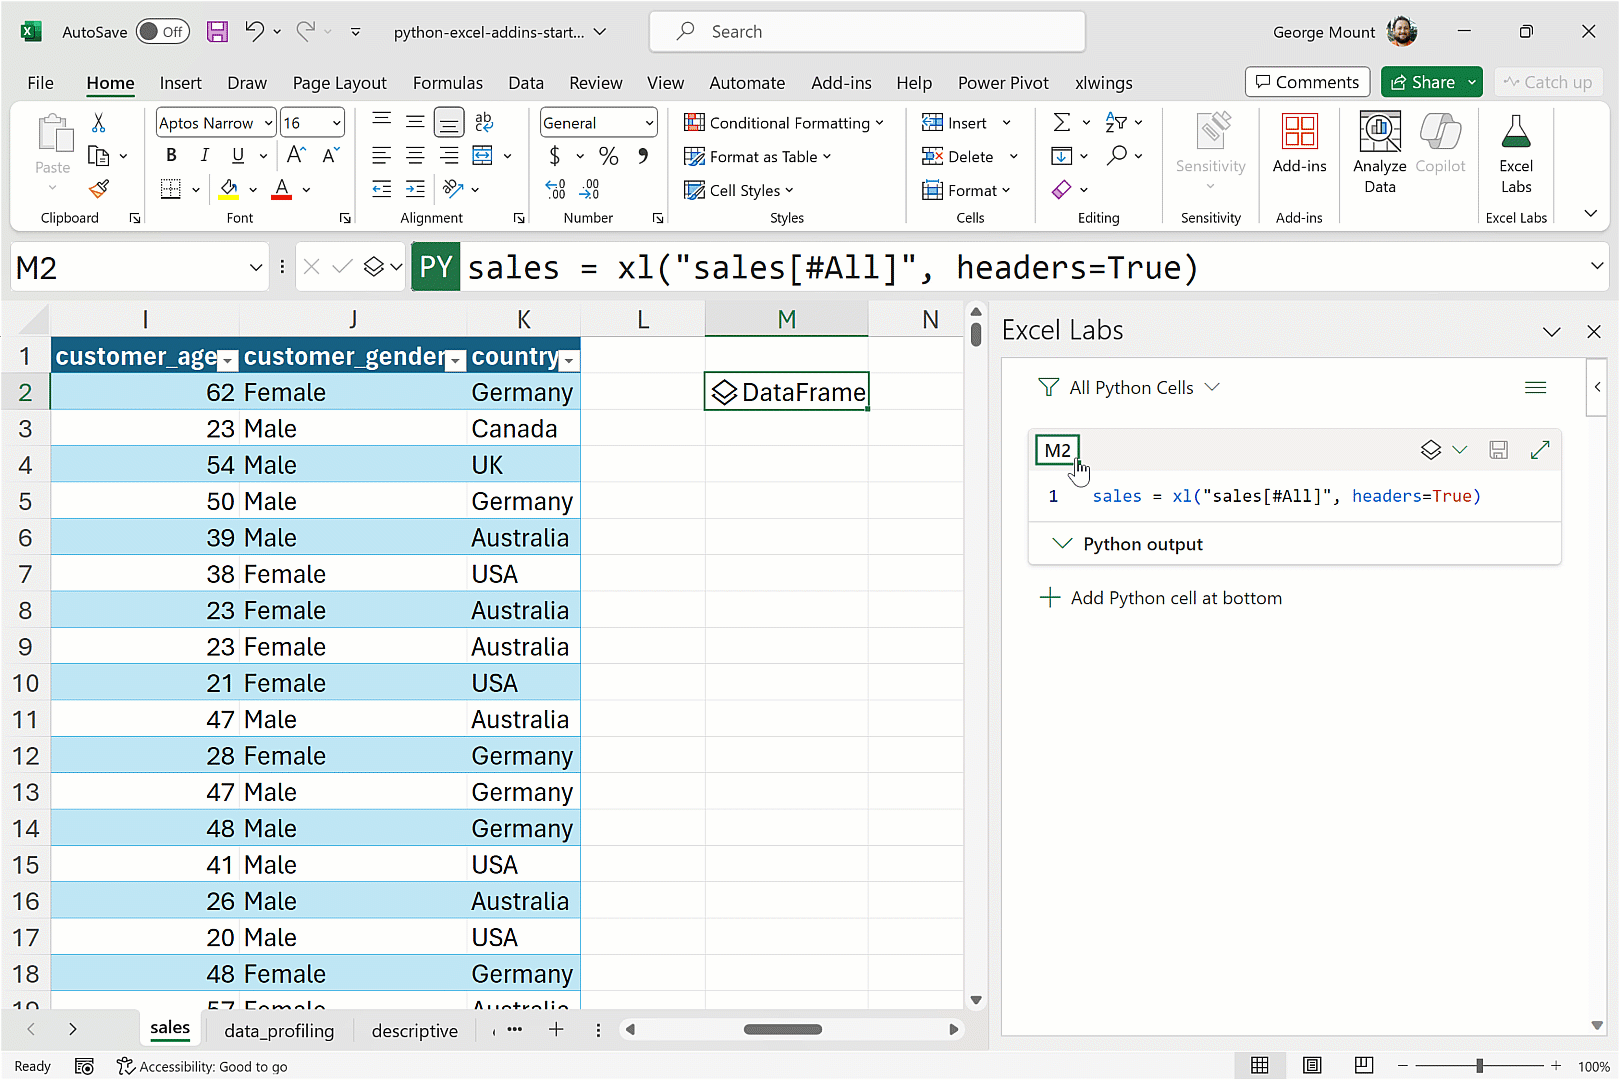Switch to the data_profiling sheet tab
Image resolution: width=1620 pixels, height=1080 pixels.
279,1030
